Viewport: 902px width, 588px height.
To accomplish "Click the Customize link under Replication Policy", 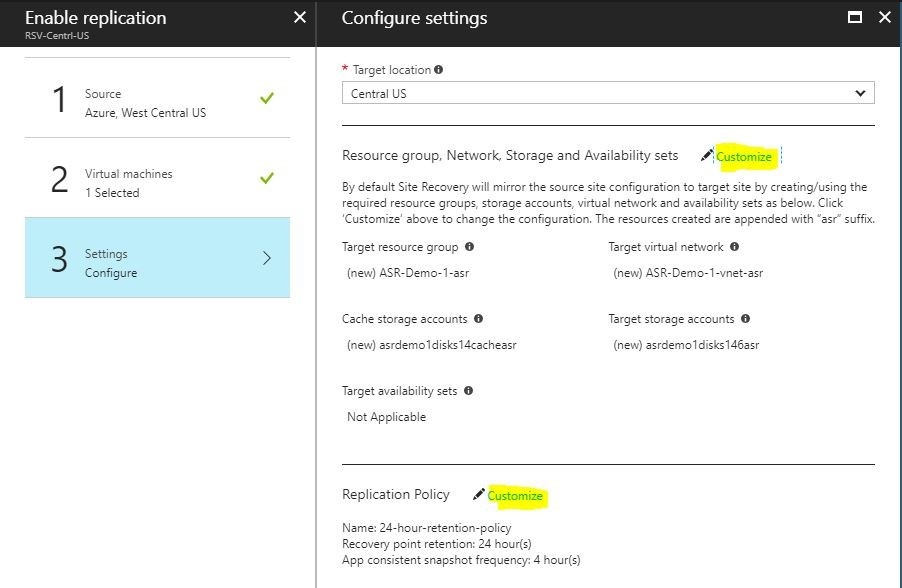I will coord(515,495).
